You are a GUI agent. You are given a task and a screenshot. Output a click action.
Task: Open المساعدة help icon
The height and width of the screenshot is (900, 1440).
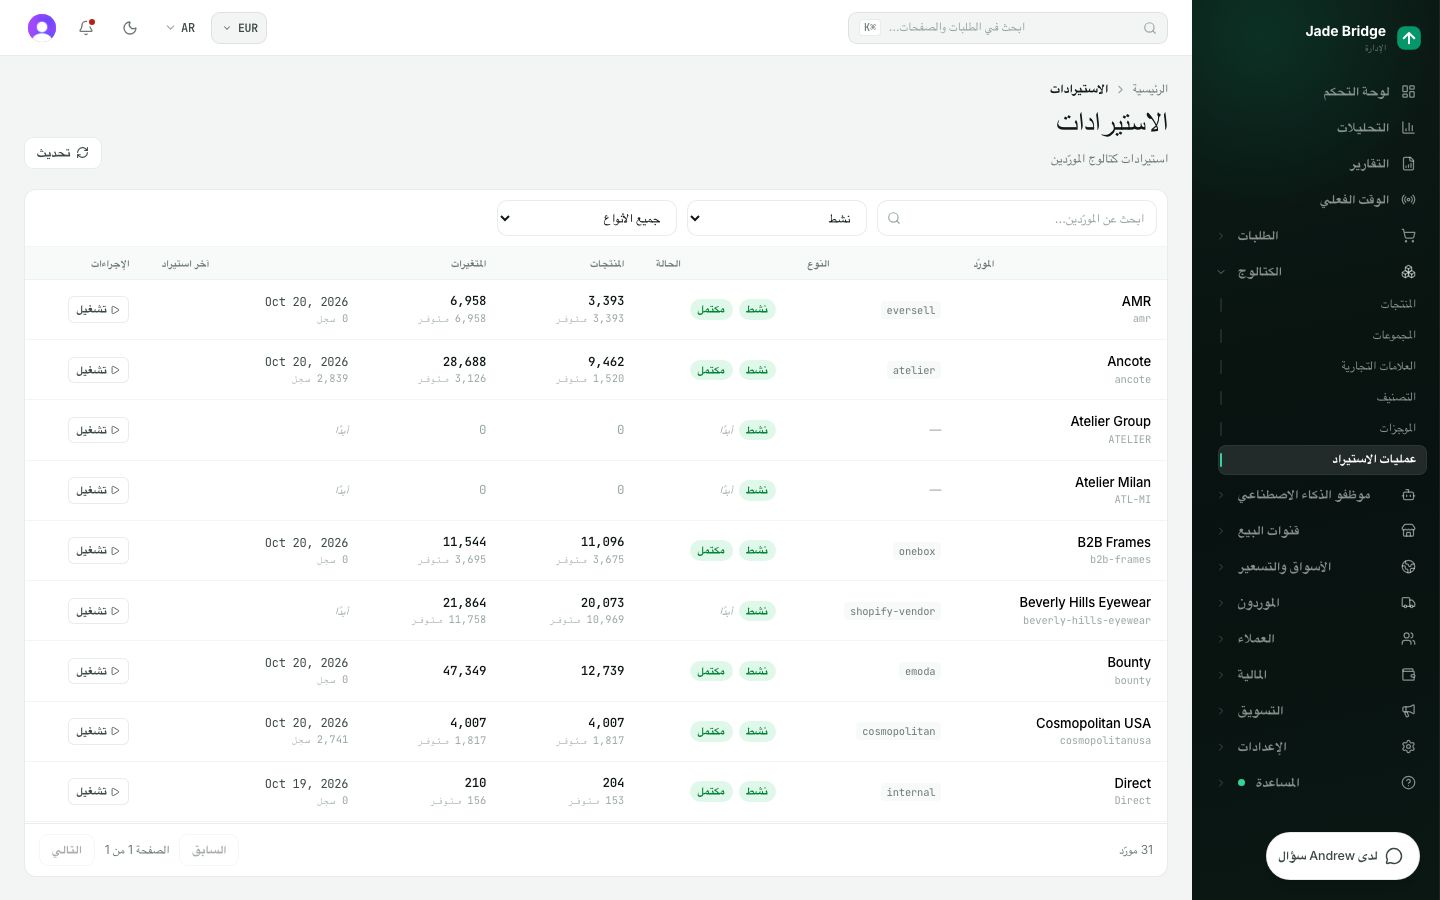point(1409,783)
